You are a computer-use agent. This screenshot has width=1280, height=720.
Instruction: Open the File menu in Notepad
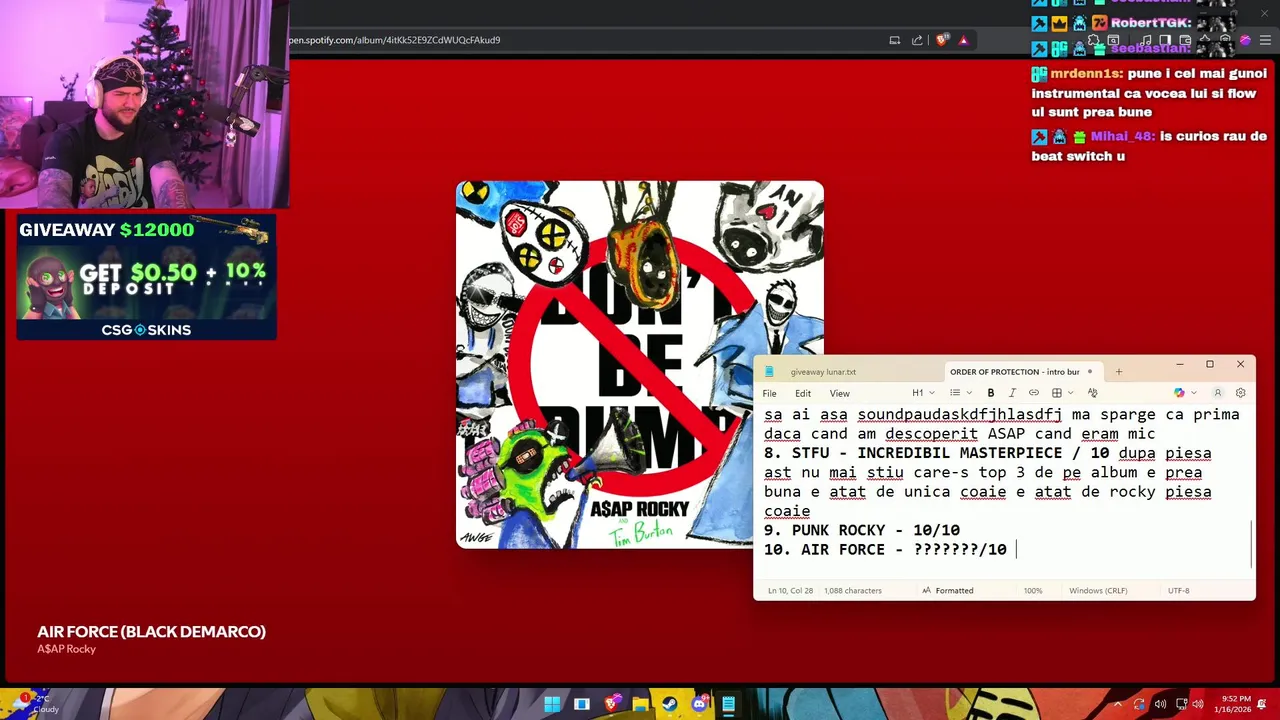(x=769, y=393)
